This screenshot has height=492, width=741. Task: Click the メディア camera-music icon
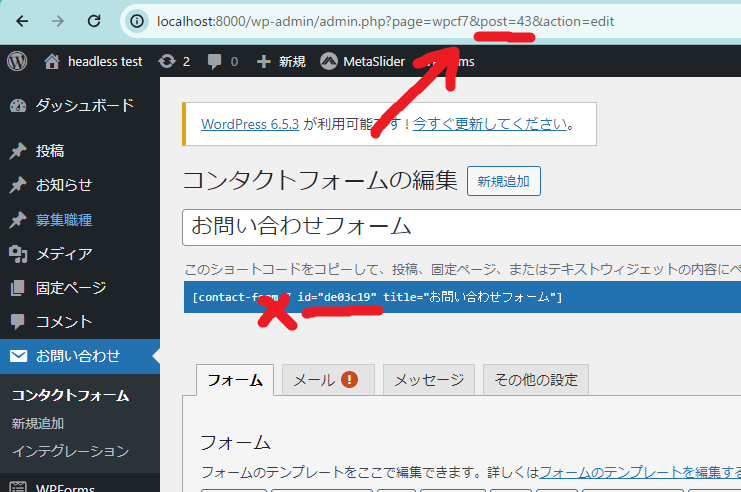[x=18, y=254]
